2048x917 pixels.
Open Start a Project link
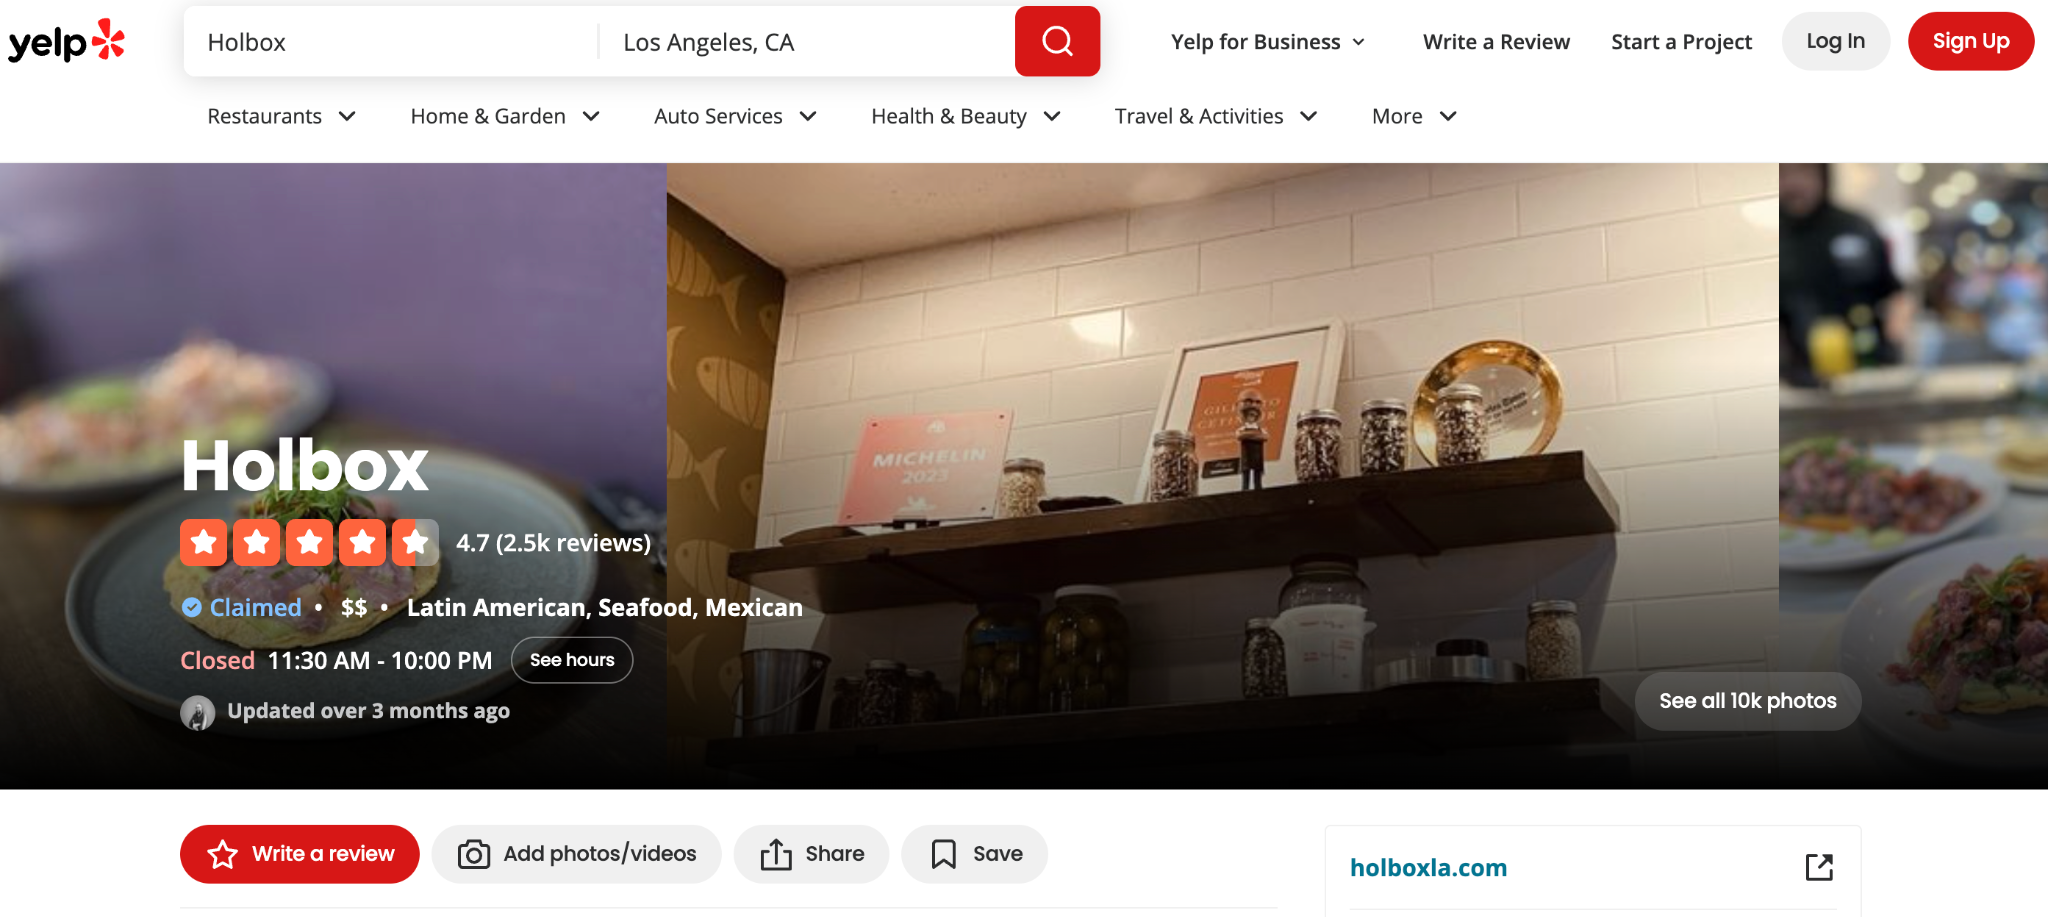coord(1681,42)
